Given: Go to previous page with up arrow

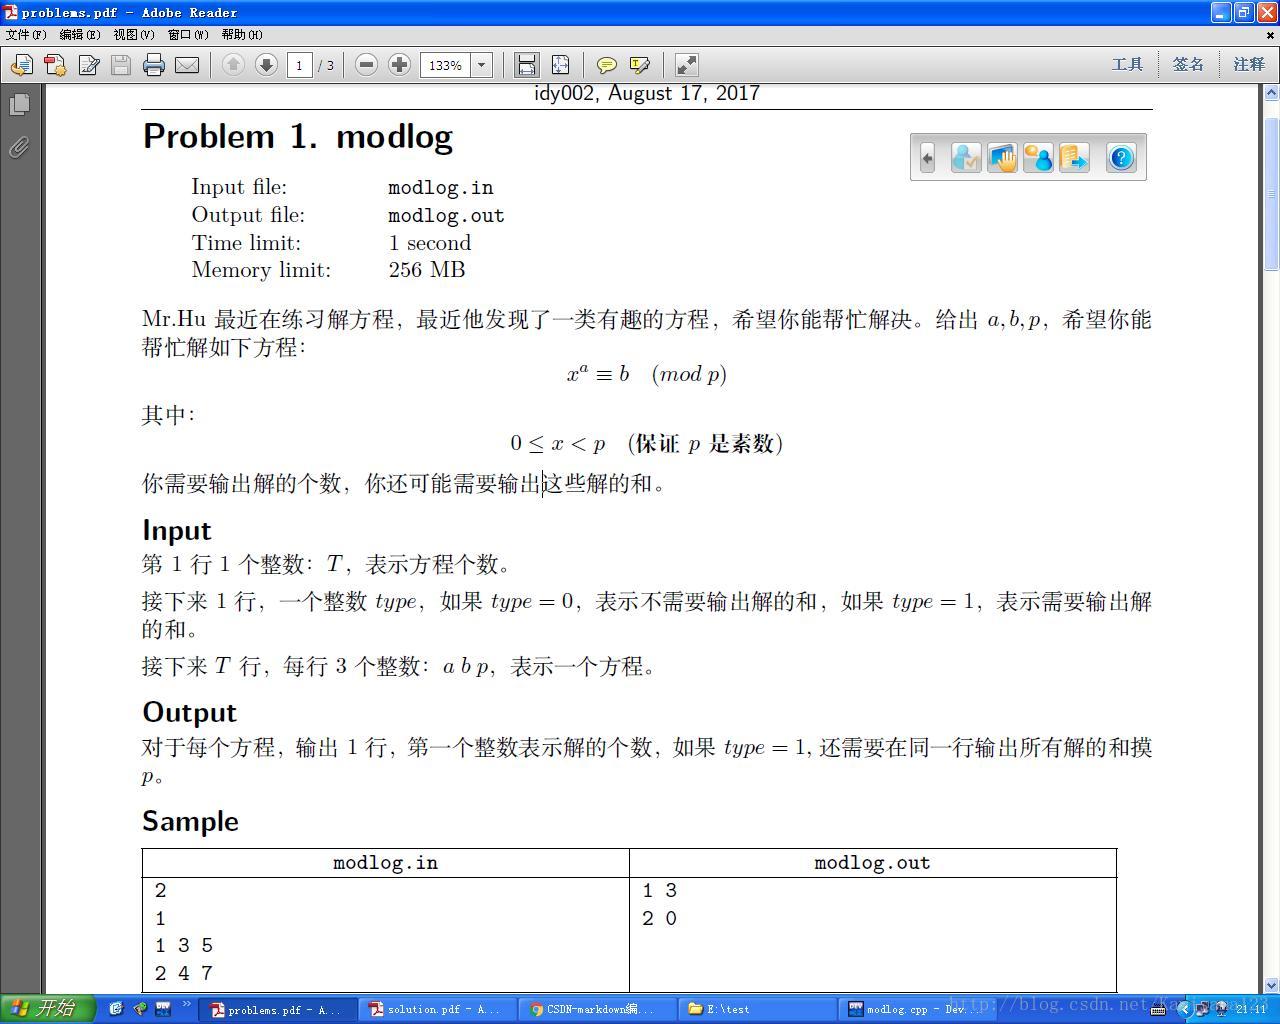Looking at the screenshot, I should pyautogui.click(x=233, y=65).
